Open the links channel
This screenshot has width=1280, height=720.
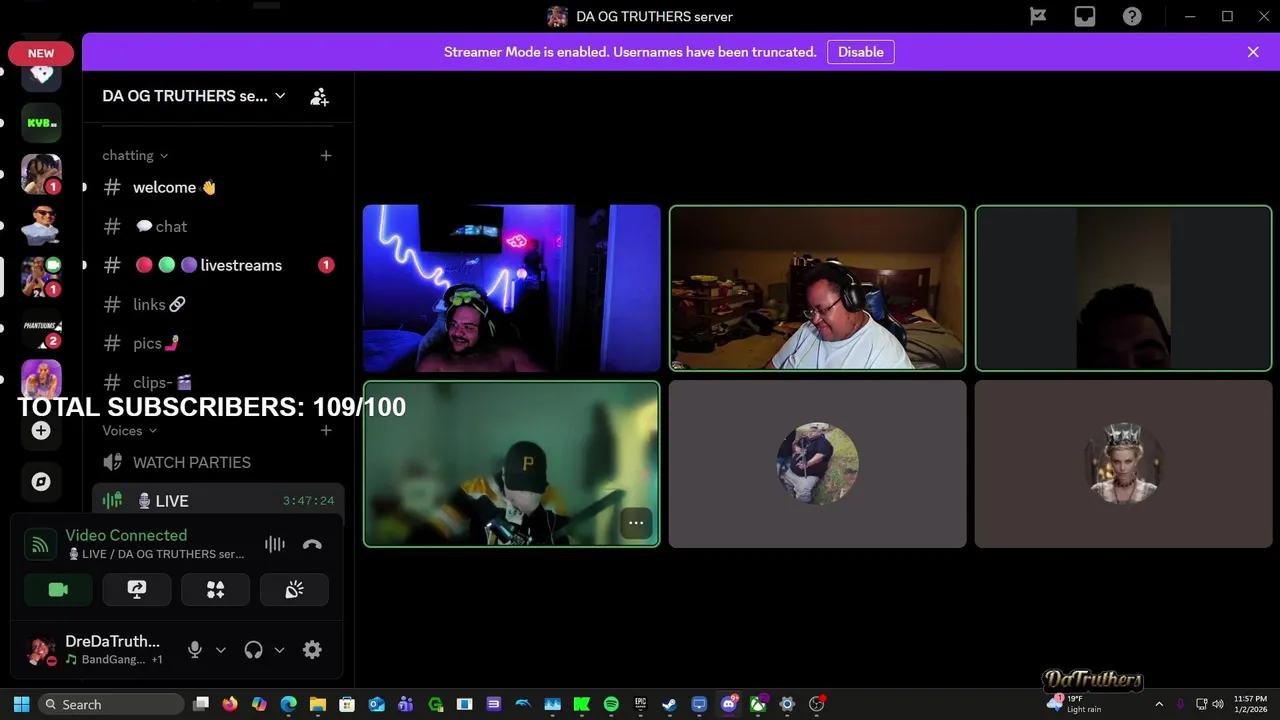tap(218, 305)
